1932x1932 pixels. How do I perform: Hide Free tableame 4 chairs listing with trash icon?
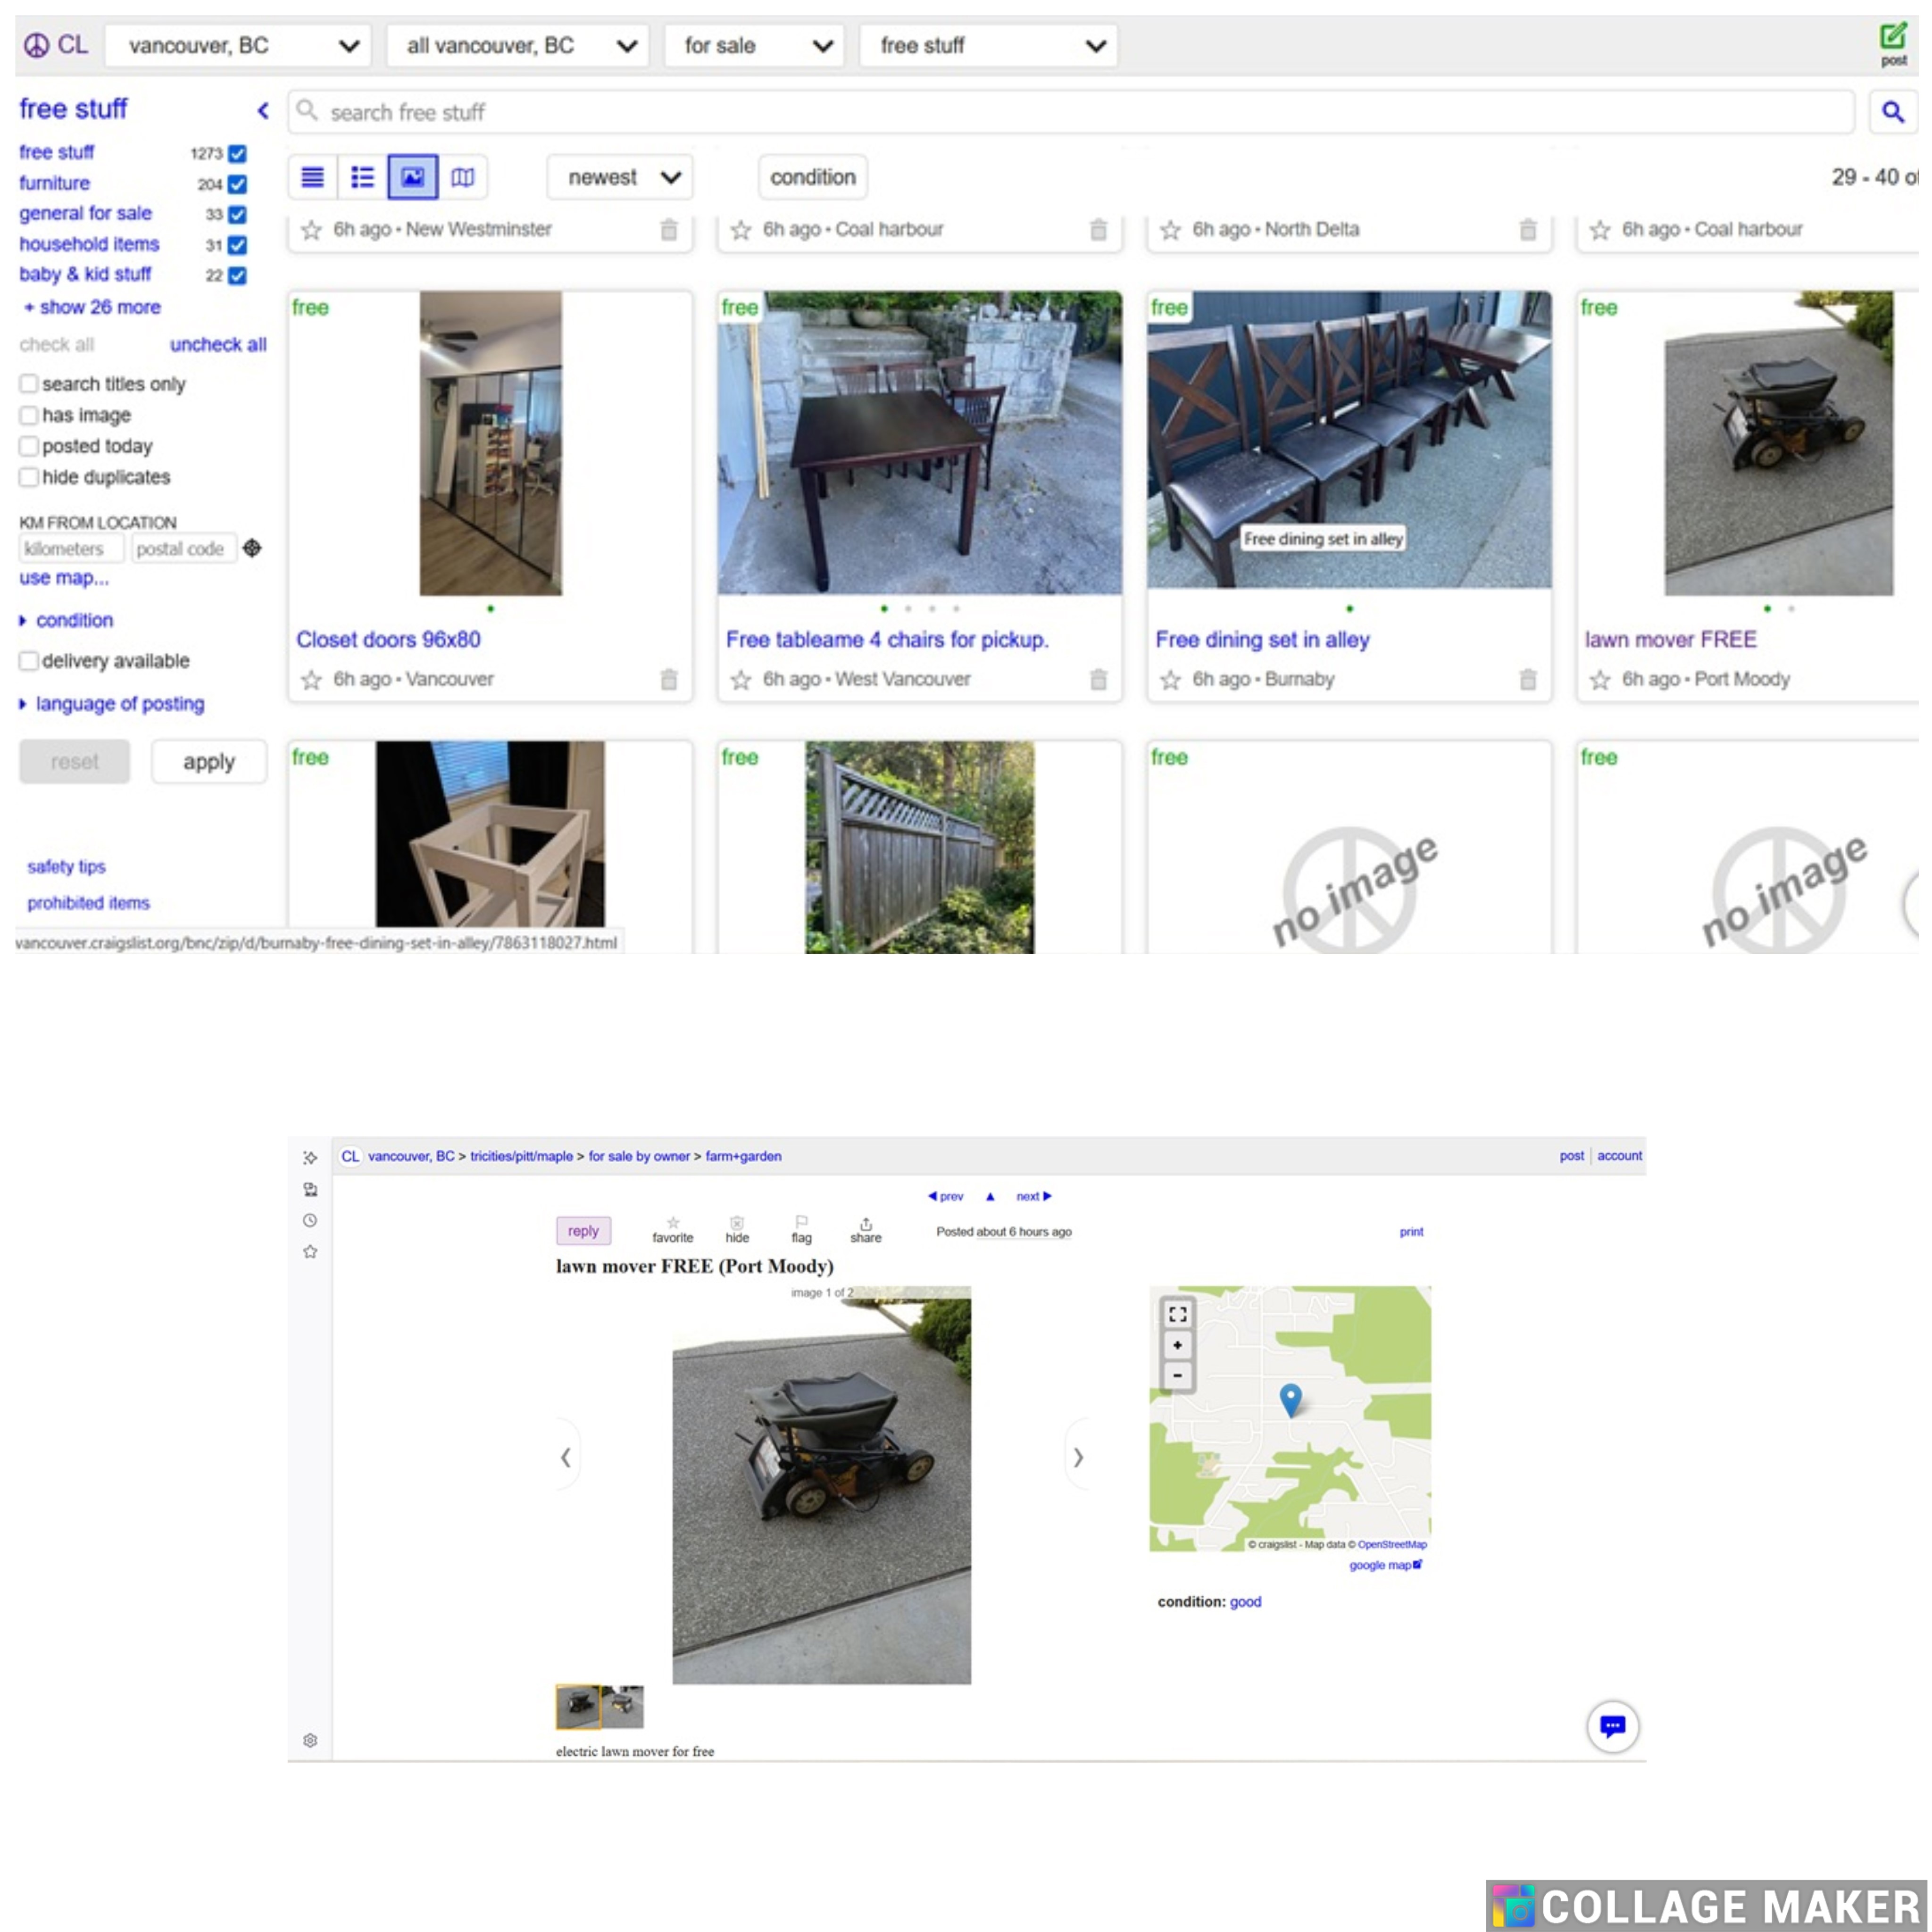click(1098, 680)
